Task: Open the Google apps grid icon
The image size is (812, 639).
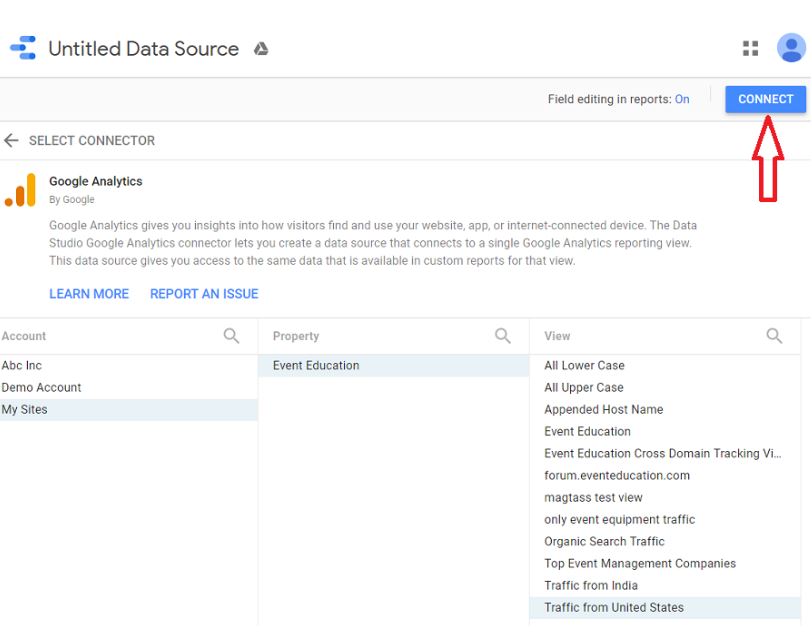Action: [750, 49]
